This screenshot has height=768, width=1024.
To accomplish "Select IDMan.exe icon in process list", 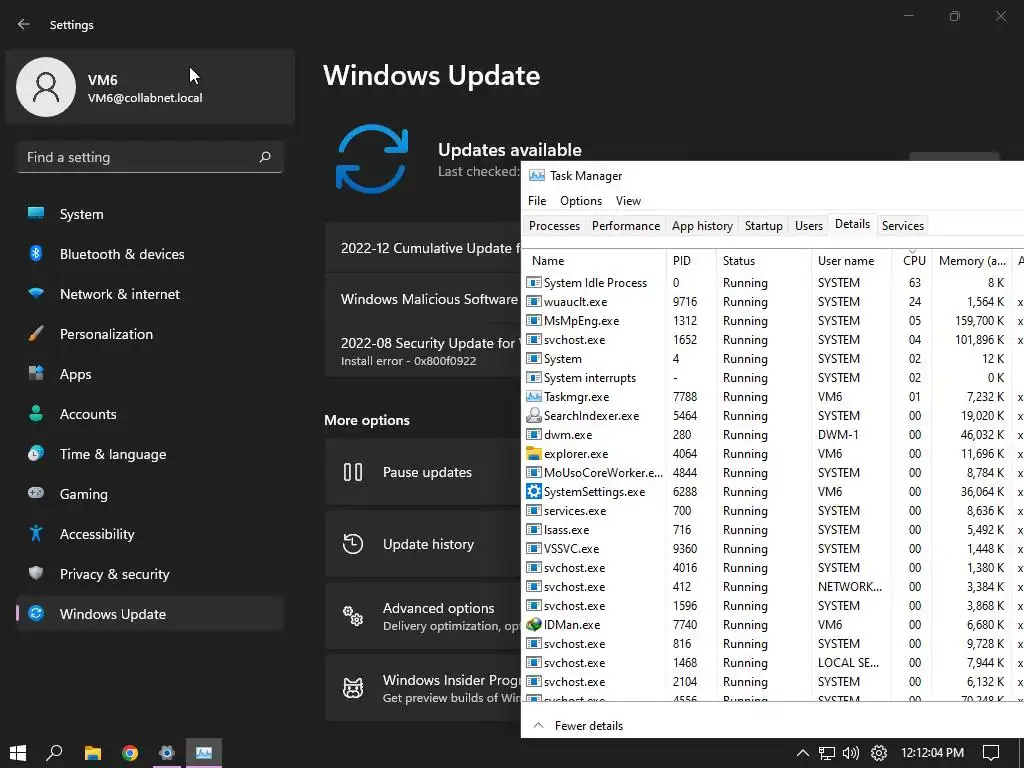I will coord(534,624).
